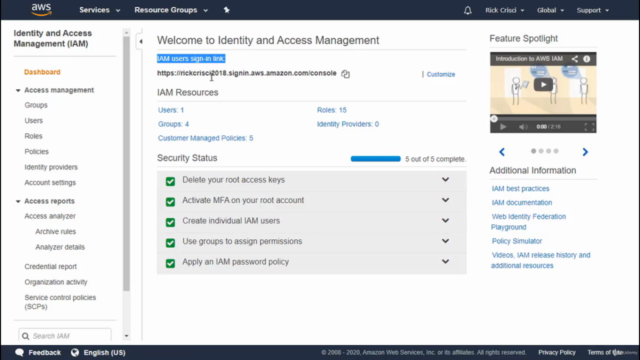
Task: Collapse the Access reports section
Action: (18, 201)
